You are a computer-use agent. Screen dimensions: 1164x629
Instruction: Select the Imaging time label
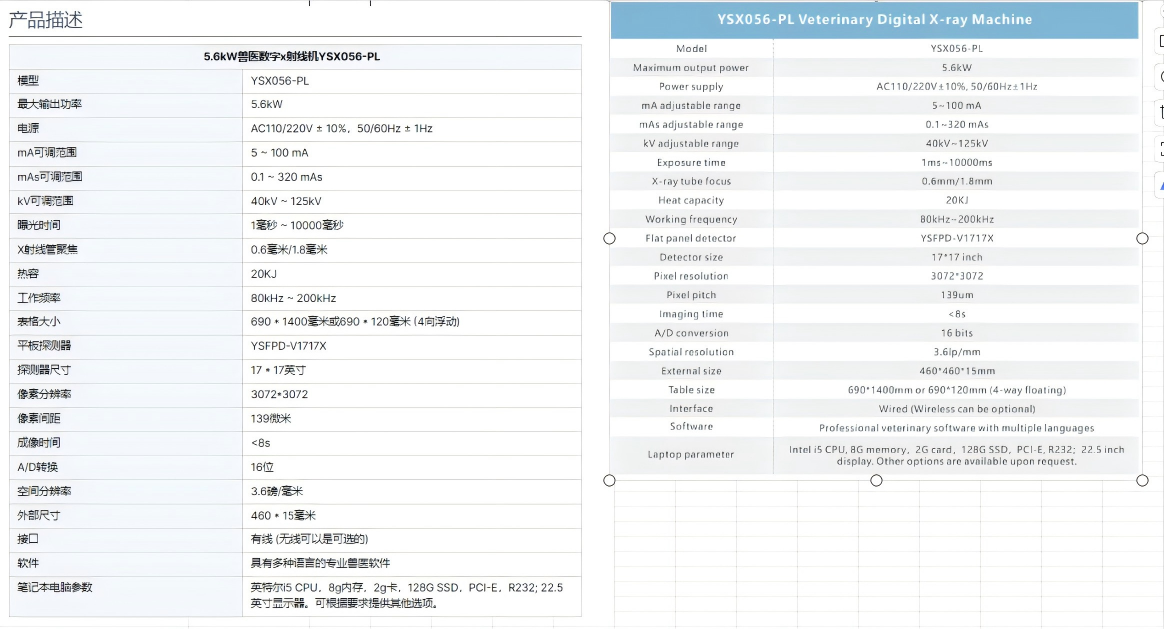coord(691,313)
